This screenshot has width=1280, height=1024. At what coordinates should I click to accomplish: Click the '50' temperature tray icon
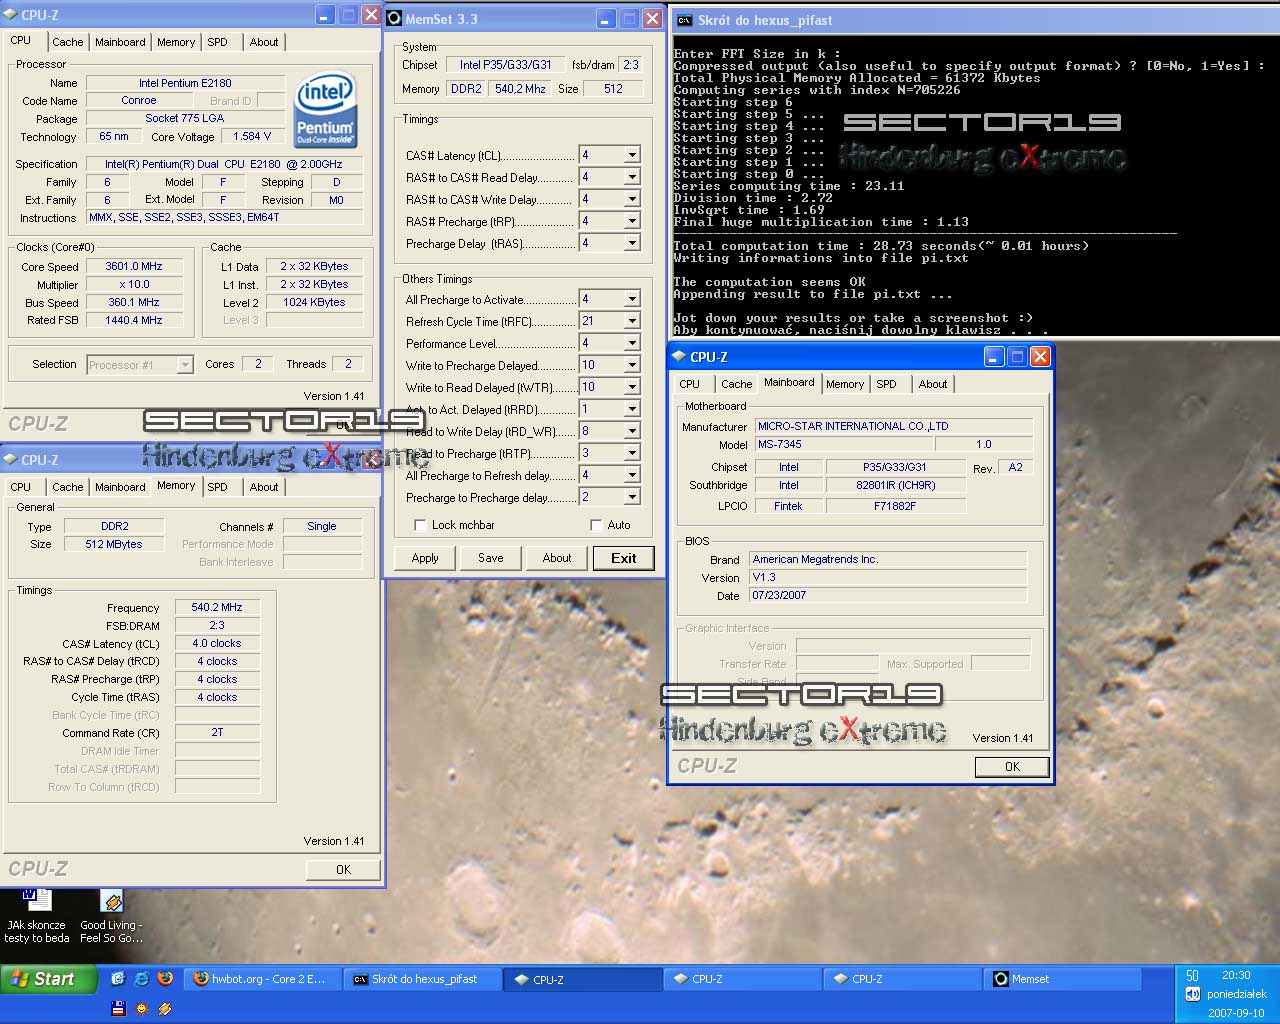pos(1192,975)
